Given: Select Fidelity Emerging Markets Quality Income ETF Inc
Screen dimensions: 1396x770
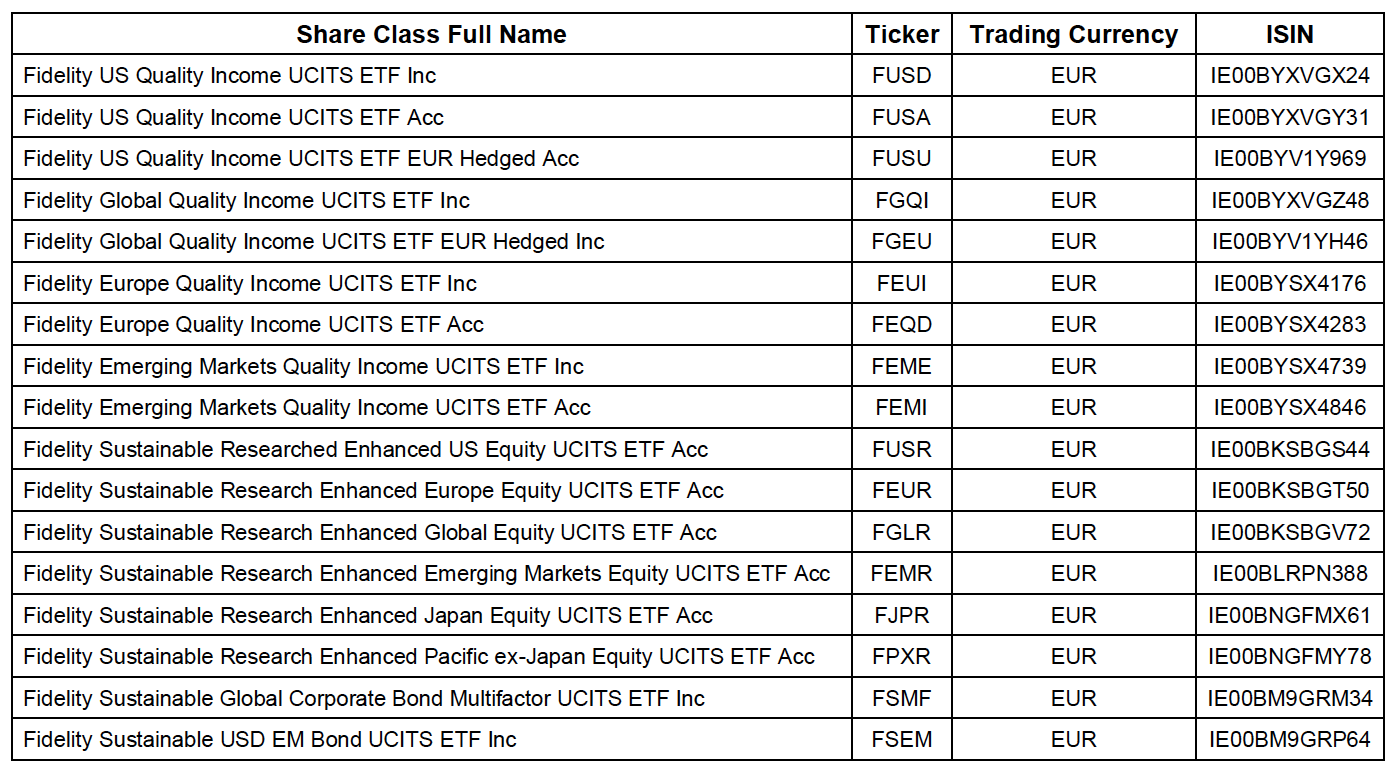Looking at the screenshot, I should (x=303, y=367).
